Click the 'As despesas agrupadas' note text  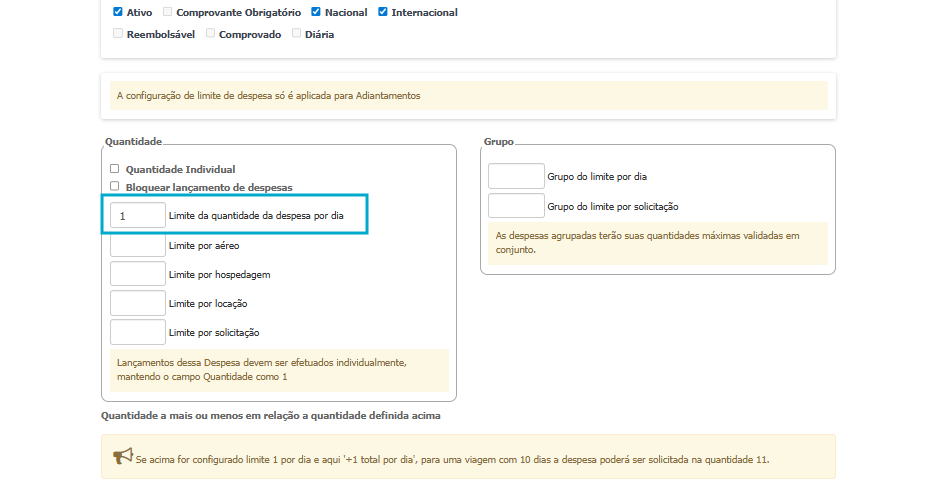click(647, 243)
